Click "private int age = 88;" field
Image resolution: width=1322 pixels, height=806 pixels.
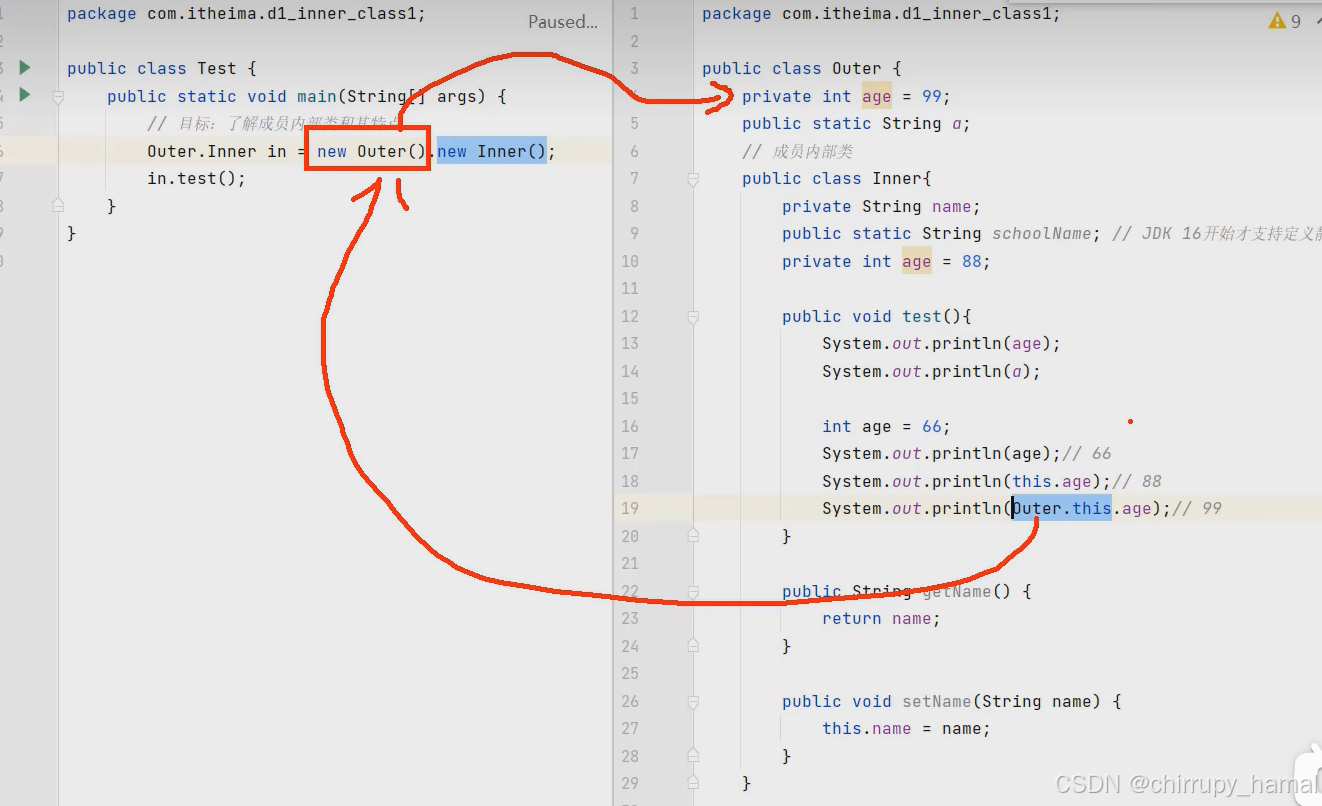coord(886,261)
